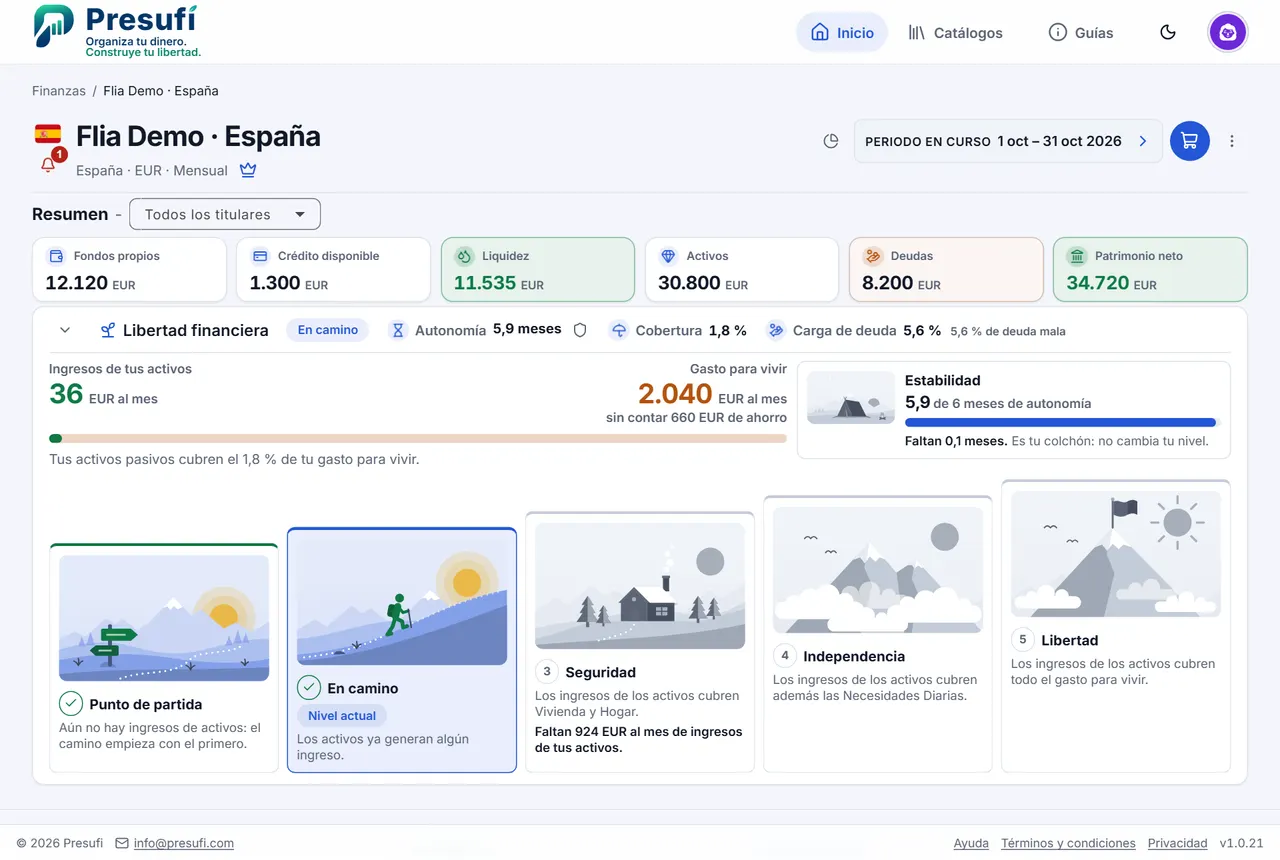Image resolution: width=1280 pixels, height=860 pixels.
Task: Select the Seguridad cabin illustration
Action: click(x=640, y=586)
